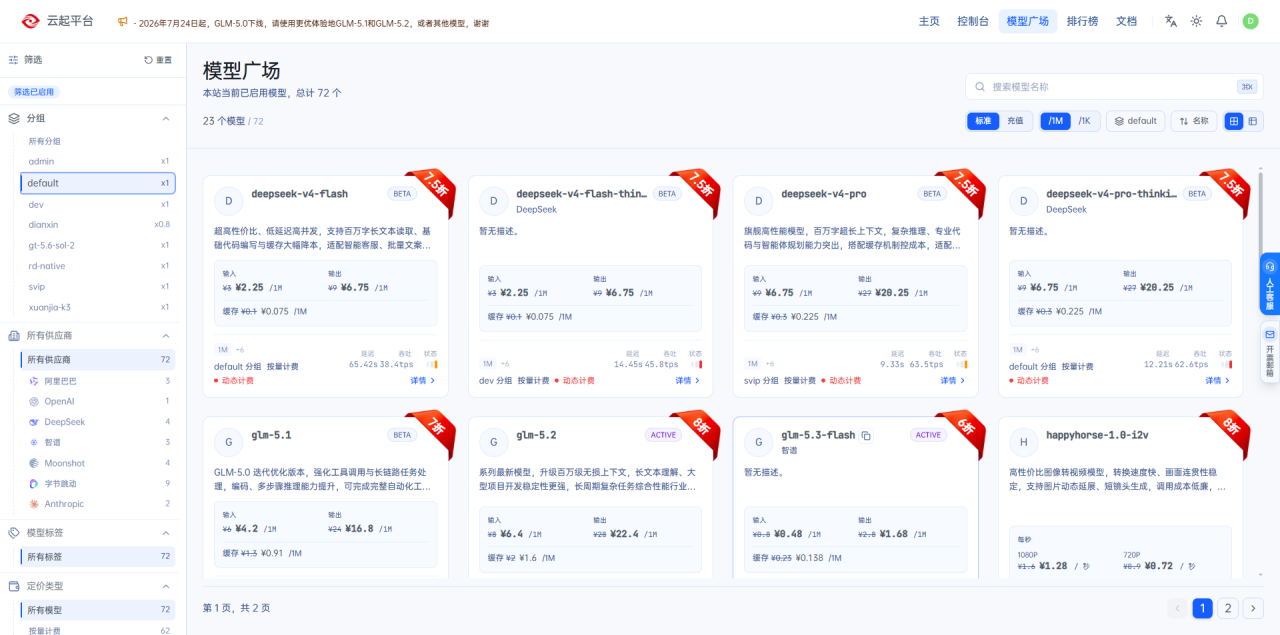Click the reset filters 重置 icon
Screen dimensions: 1280x635
(149, 60)
